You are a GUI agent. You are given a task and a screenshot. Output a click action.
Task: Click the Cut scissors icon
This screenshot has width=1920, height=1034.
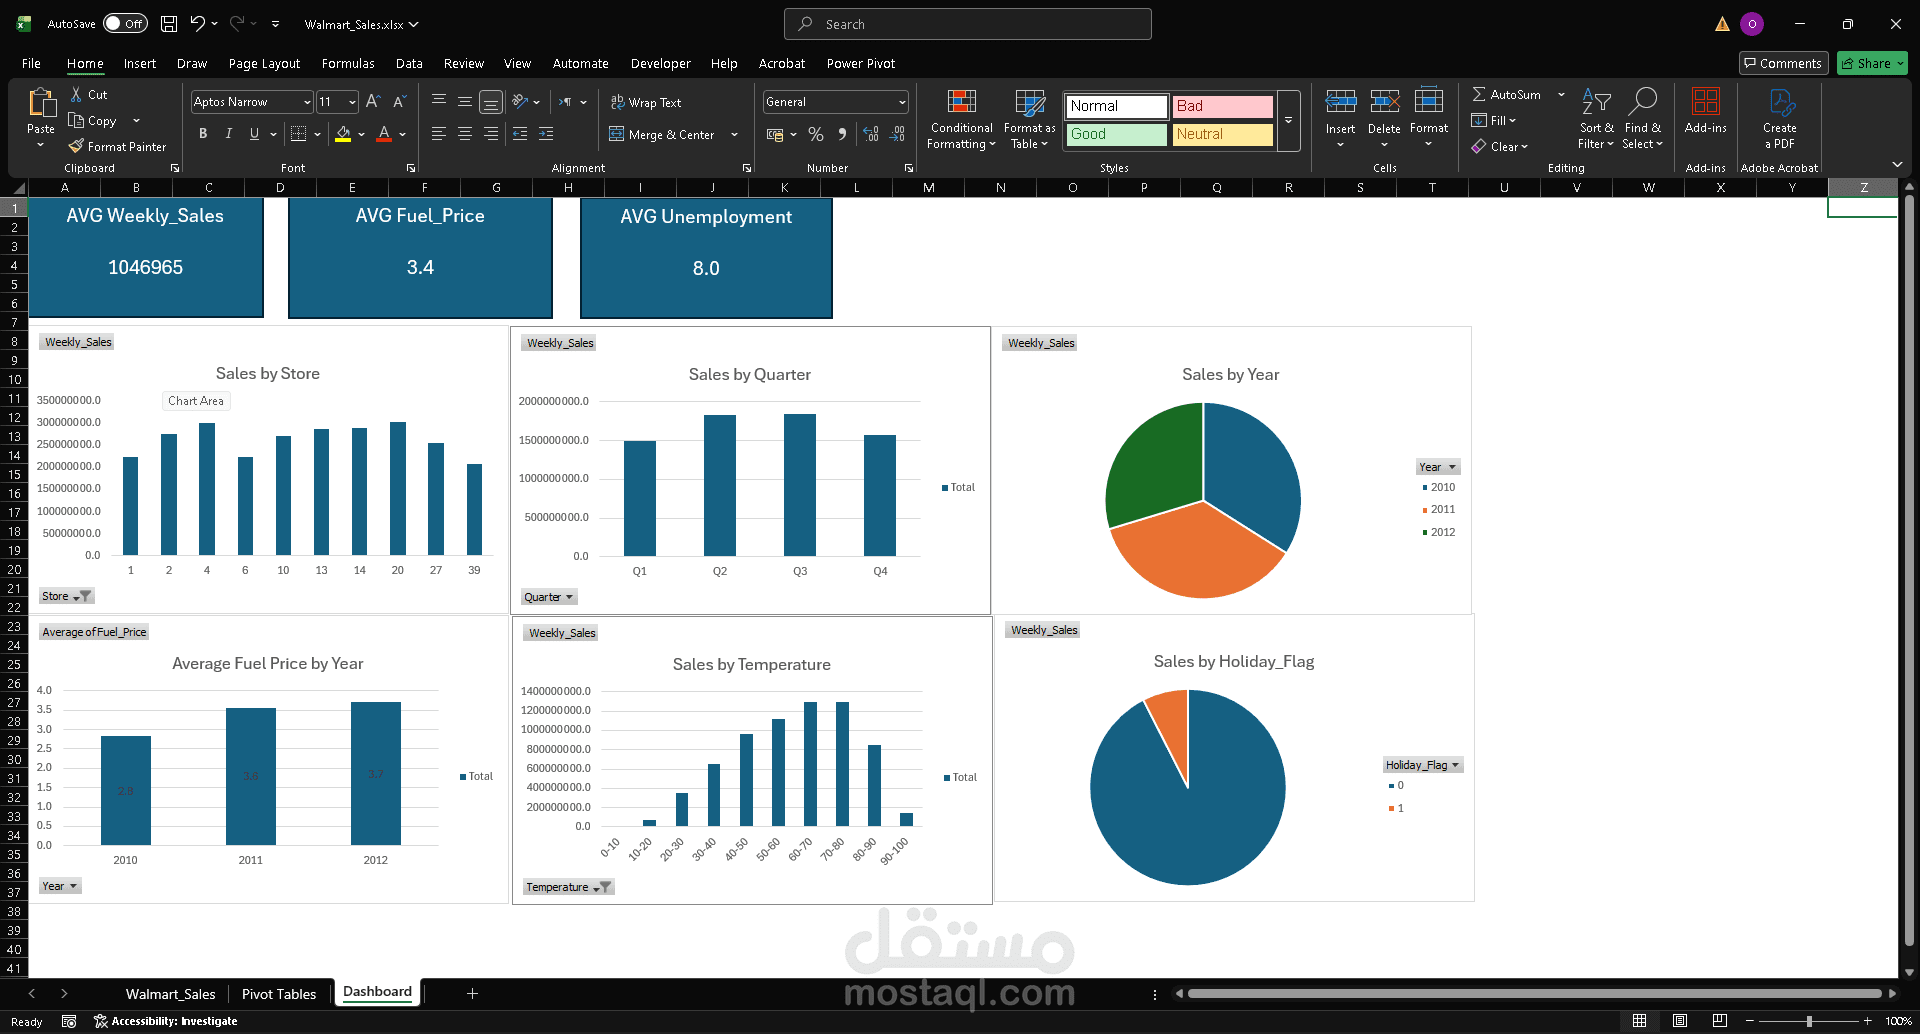point(76,94)
